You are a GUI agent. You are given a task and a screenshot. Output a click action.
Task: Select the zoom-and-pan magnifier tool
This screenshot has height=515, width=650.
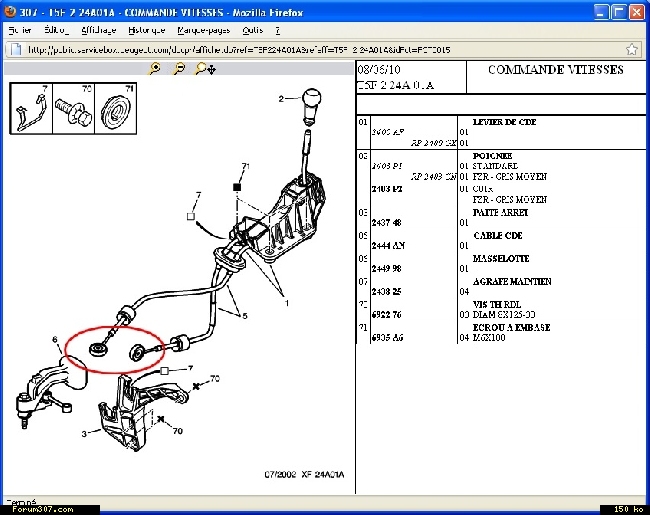[205, 68]
